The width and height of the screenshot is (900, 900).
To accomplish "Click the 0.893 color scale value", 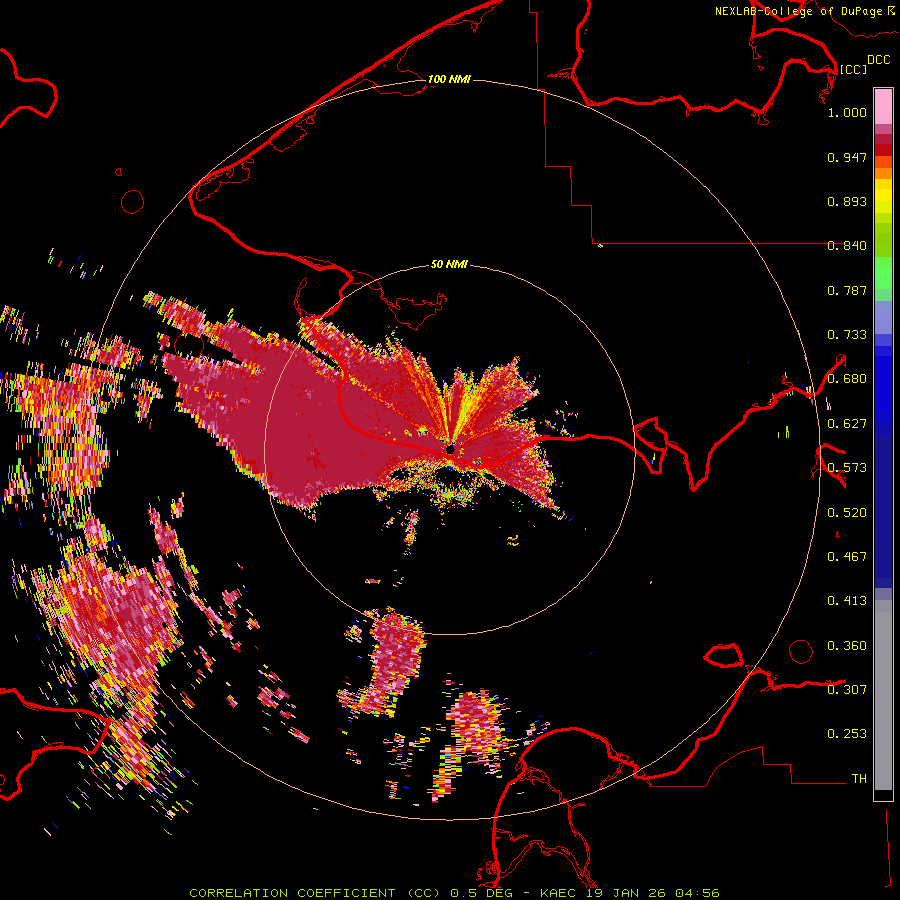I will pyautogui.click(x=847, y=201).
